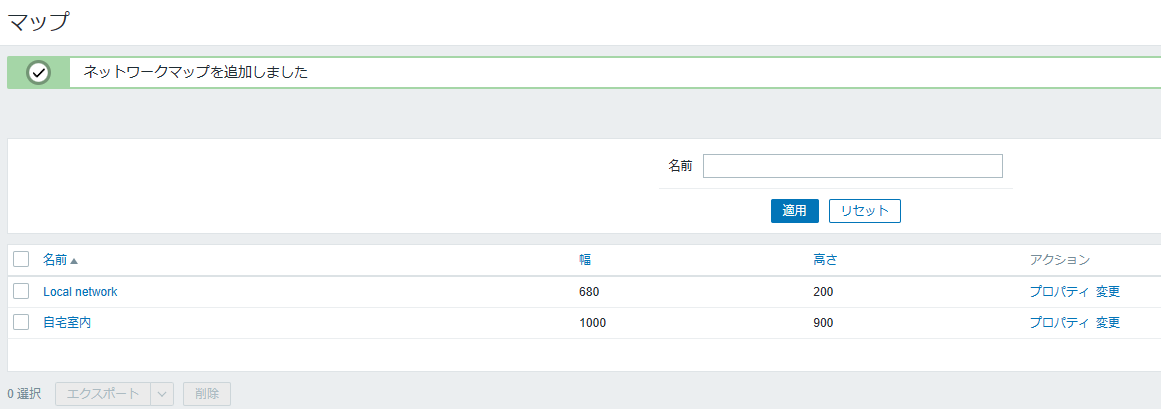Open the 自宅室内 map link
Screen dimensions: 1161x409
[x=67, y=323]
